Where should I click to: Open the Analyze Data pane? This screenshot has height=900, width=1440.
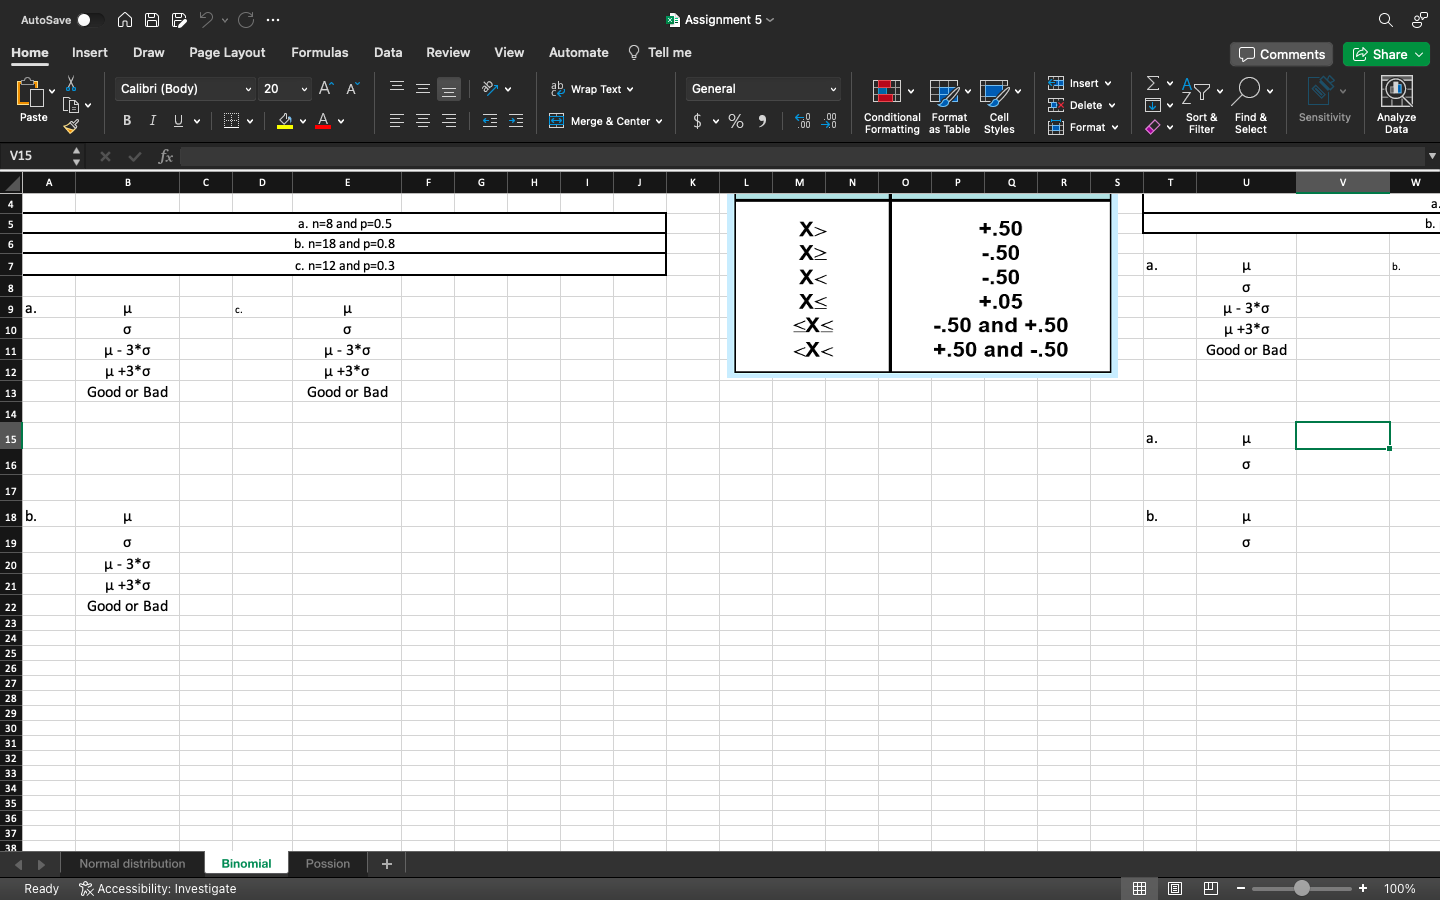point(1396,103)
